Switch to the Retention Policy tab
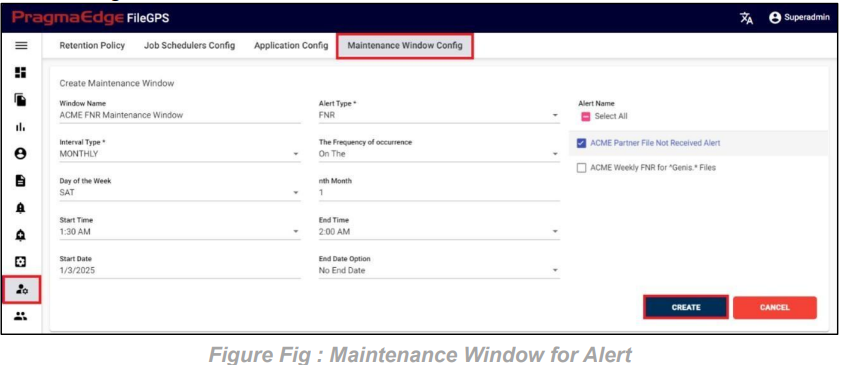Image resolution: width=841 pixels, height=365 pixels. tap(92, 46)
